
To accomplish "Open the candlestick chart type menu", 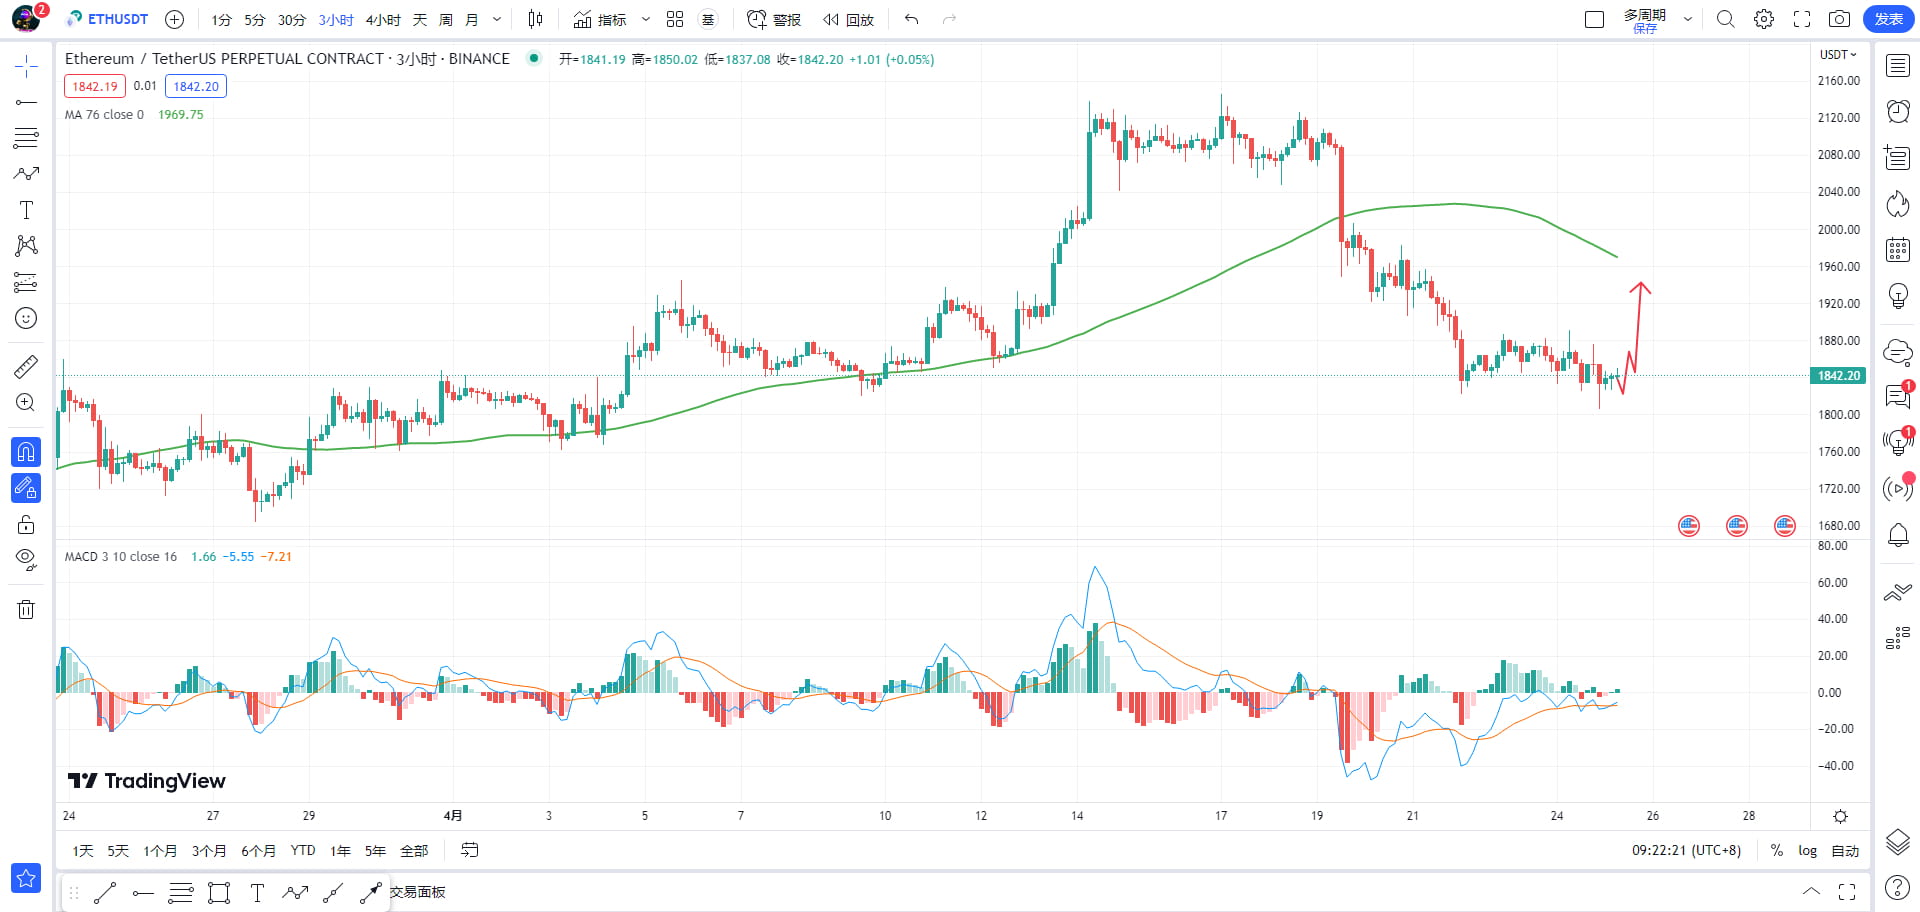I will tap(536, 19).
